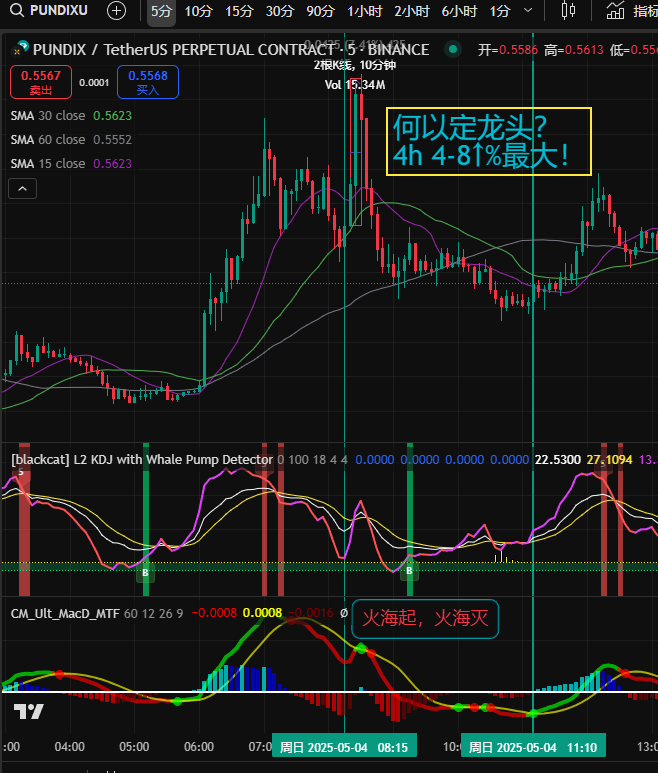Click the green market status dot
Screen dimensions: 658x773
point(453,49)
